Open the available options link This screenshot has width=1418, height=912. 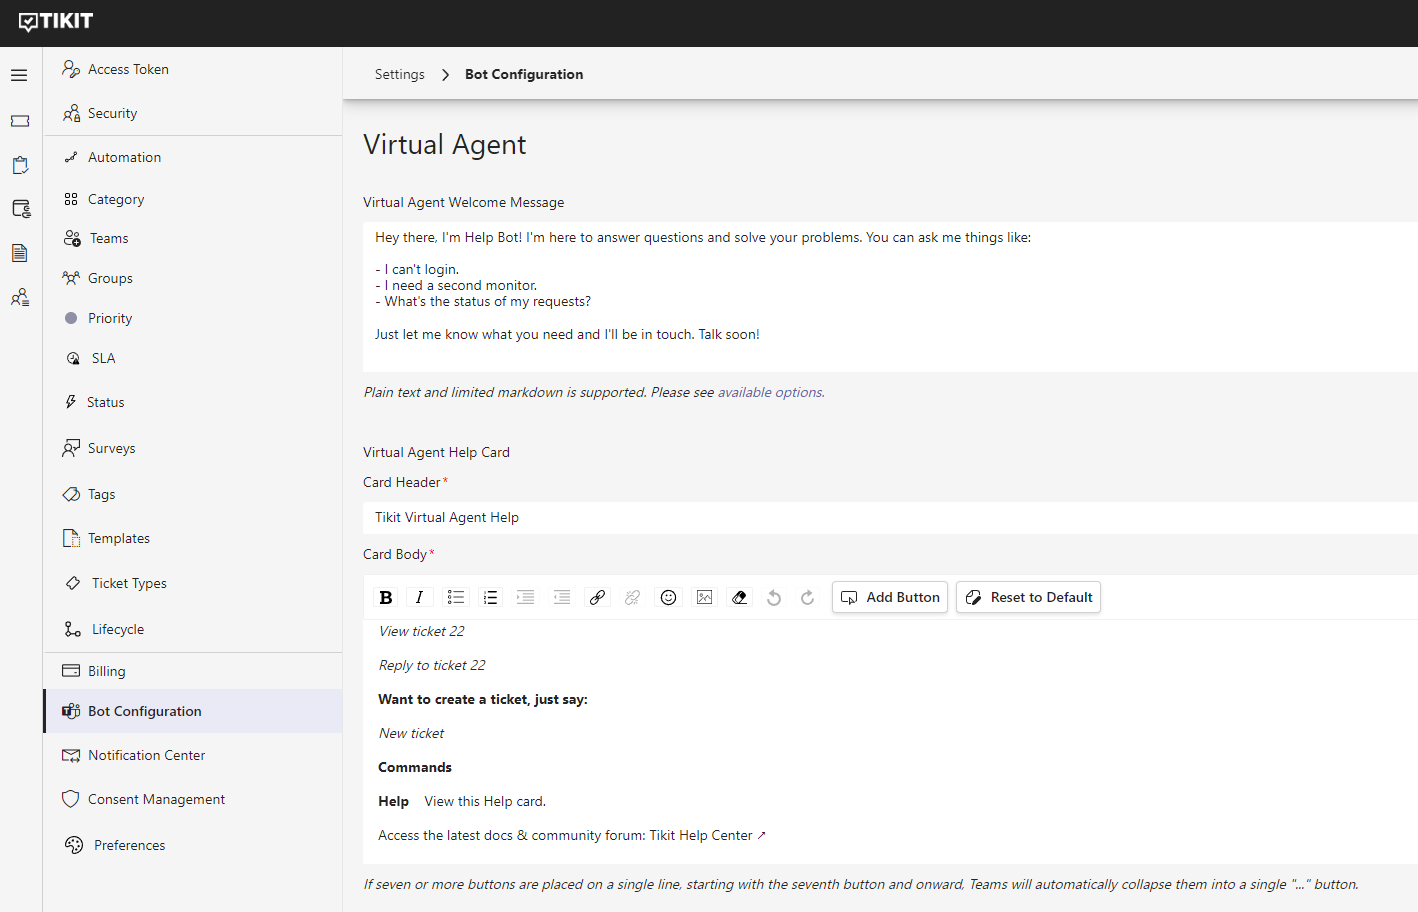point(770,392)
